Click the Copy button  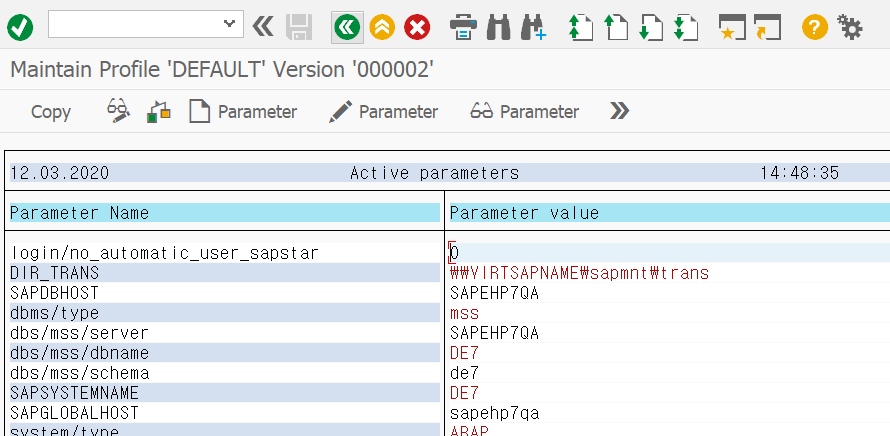click(x=51, y=112)
